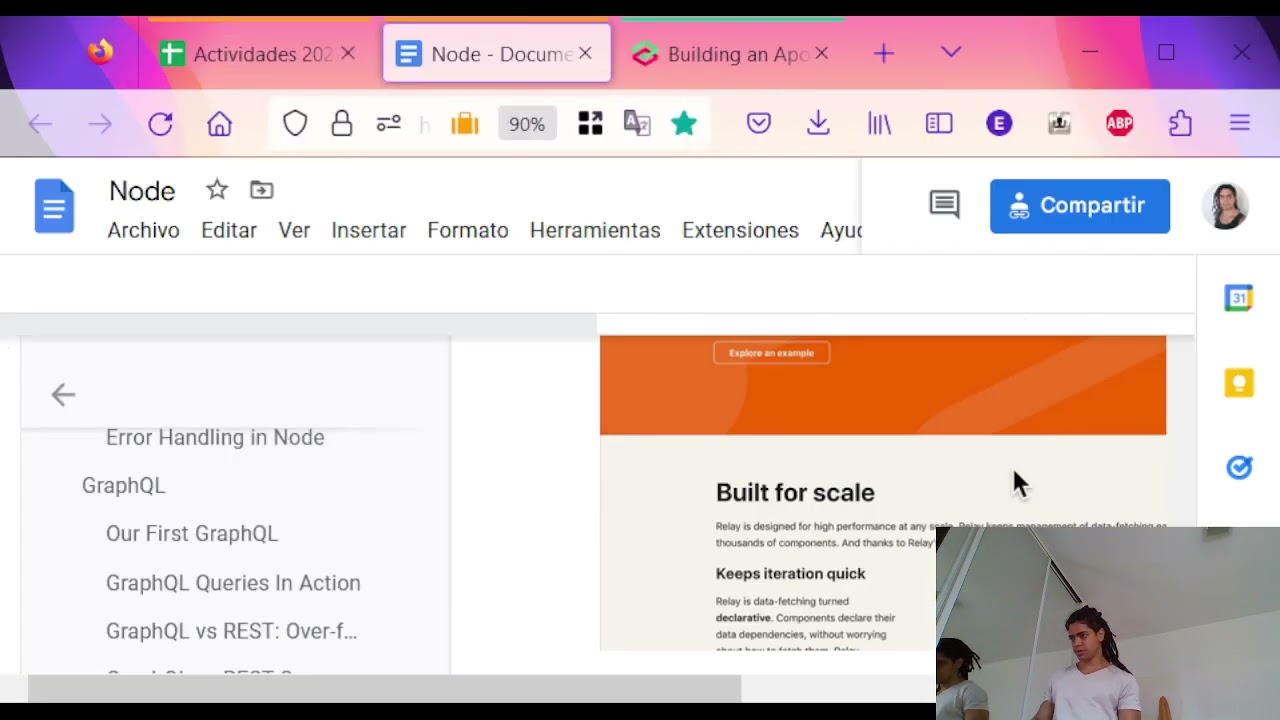Viewport: 1280px width, 720px height.
Task: Switch to the Actividades spreadsheet tab
Action: coord(261,54)
